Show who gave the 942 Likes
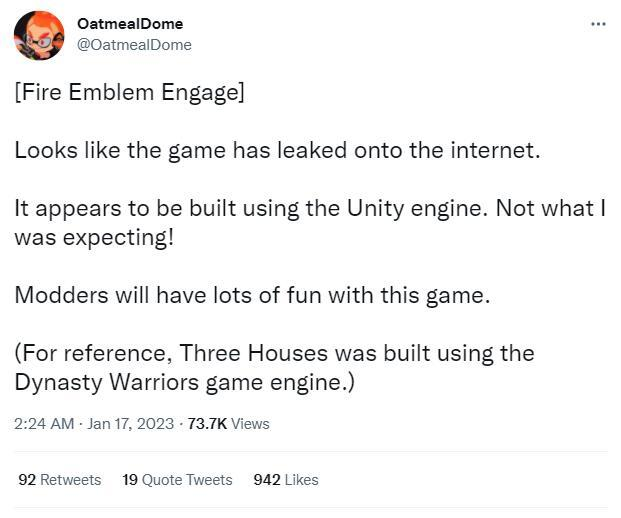Image resolution: width=621 pixels, height=518 pixels. 286,480
